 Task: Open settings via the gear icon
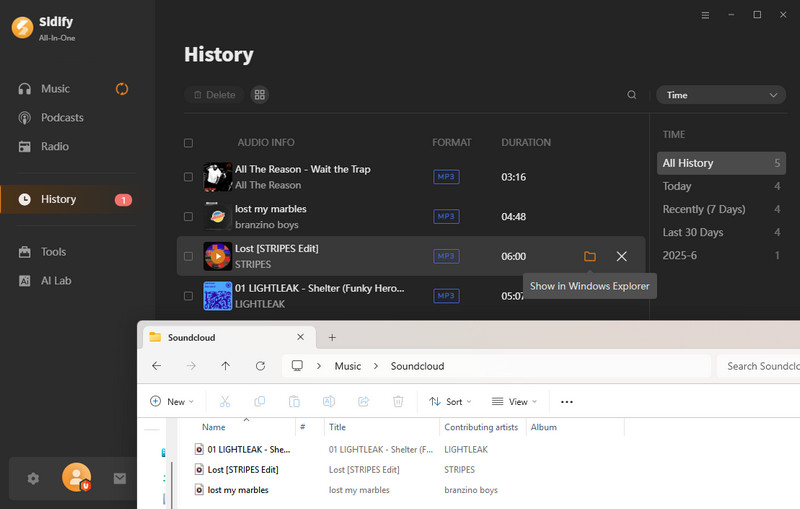pyautogui.click(x=33, y=478)
